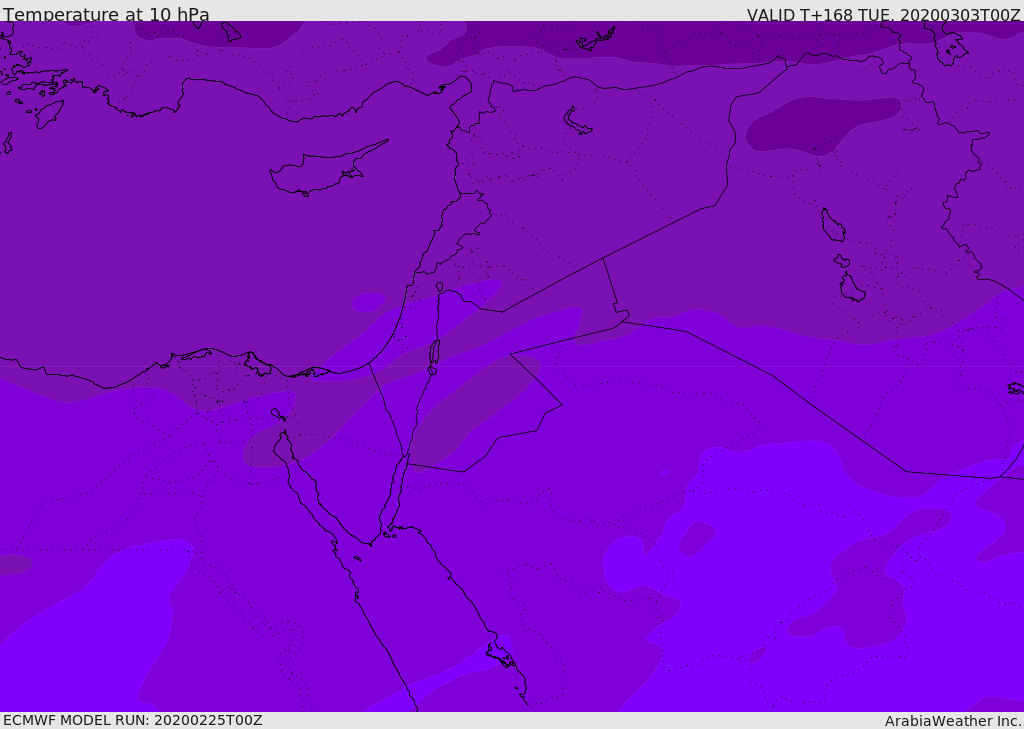
Task: Click the 'VALID T+168 TUE. 20200303T00Z' label
Action: coord(884,15)
